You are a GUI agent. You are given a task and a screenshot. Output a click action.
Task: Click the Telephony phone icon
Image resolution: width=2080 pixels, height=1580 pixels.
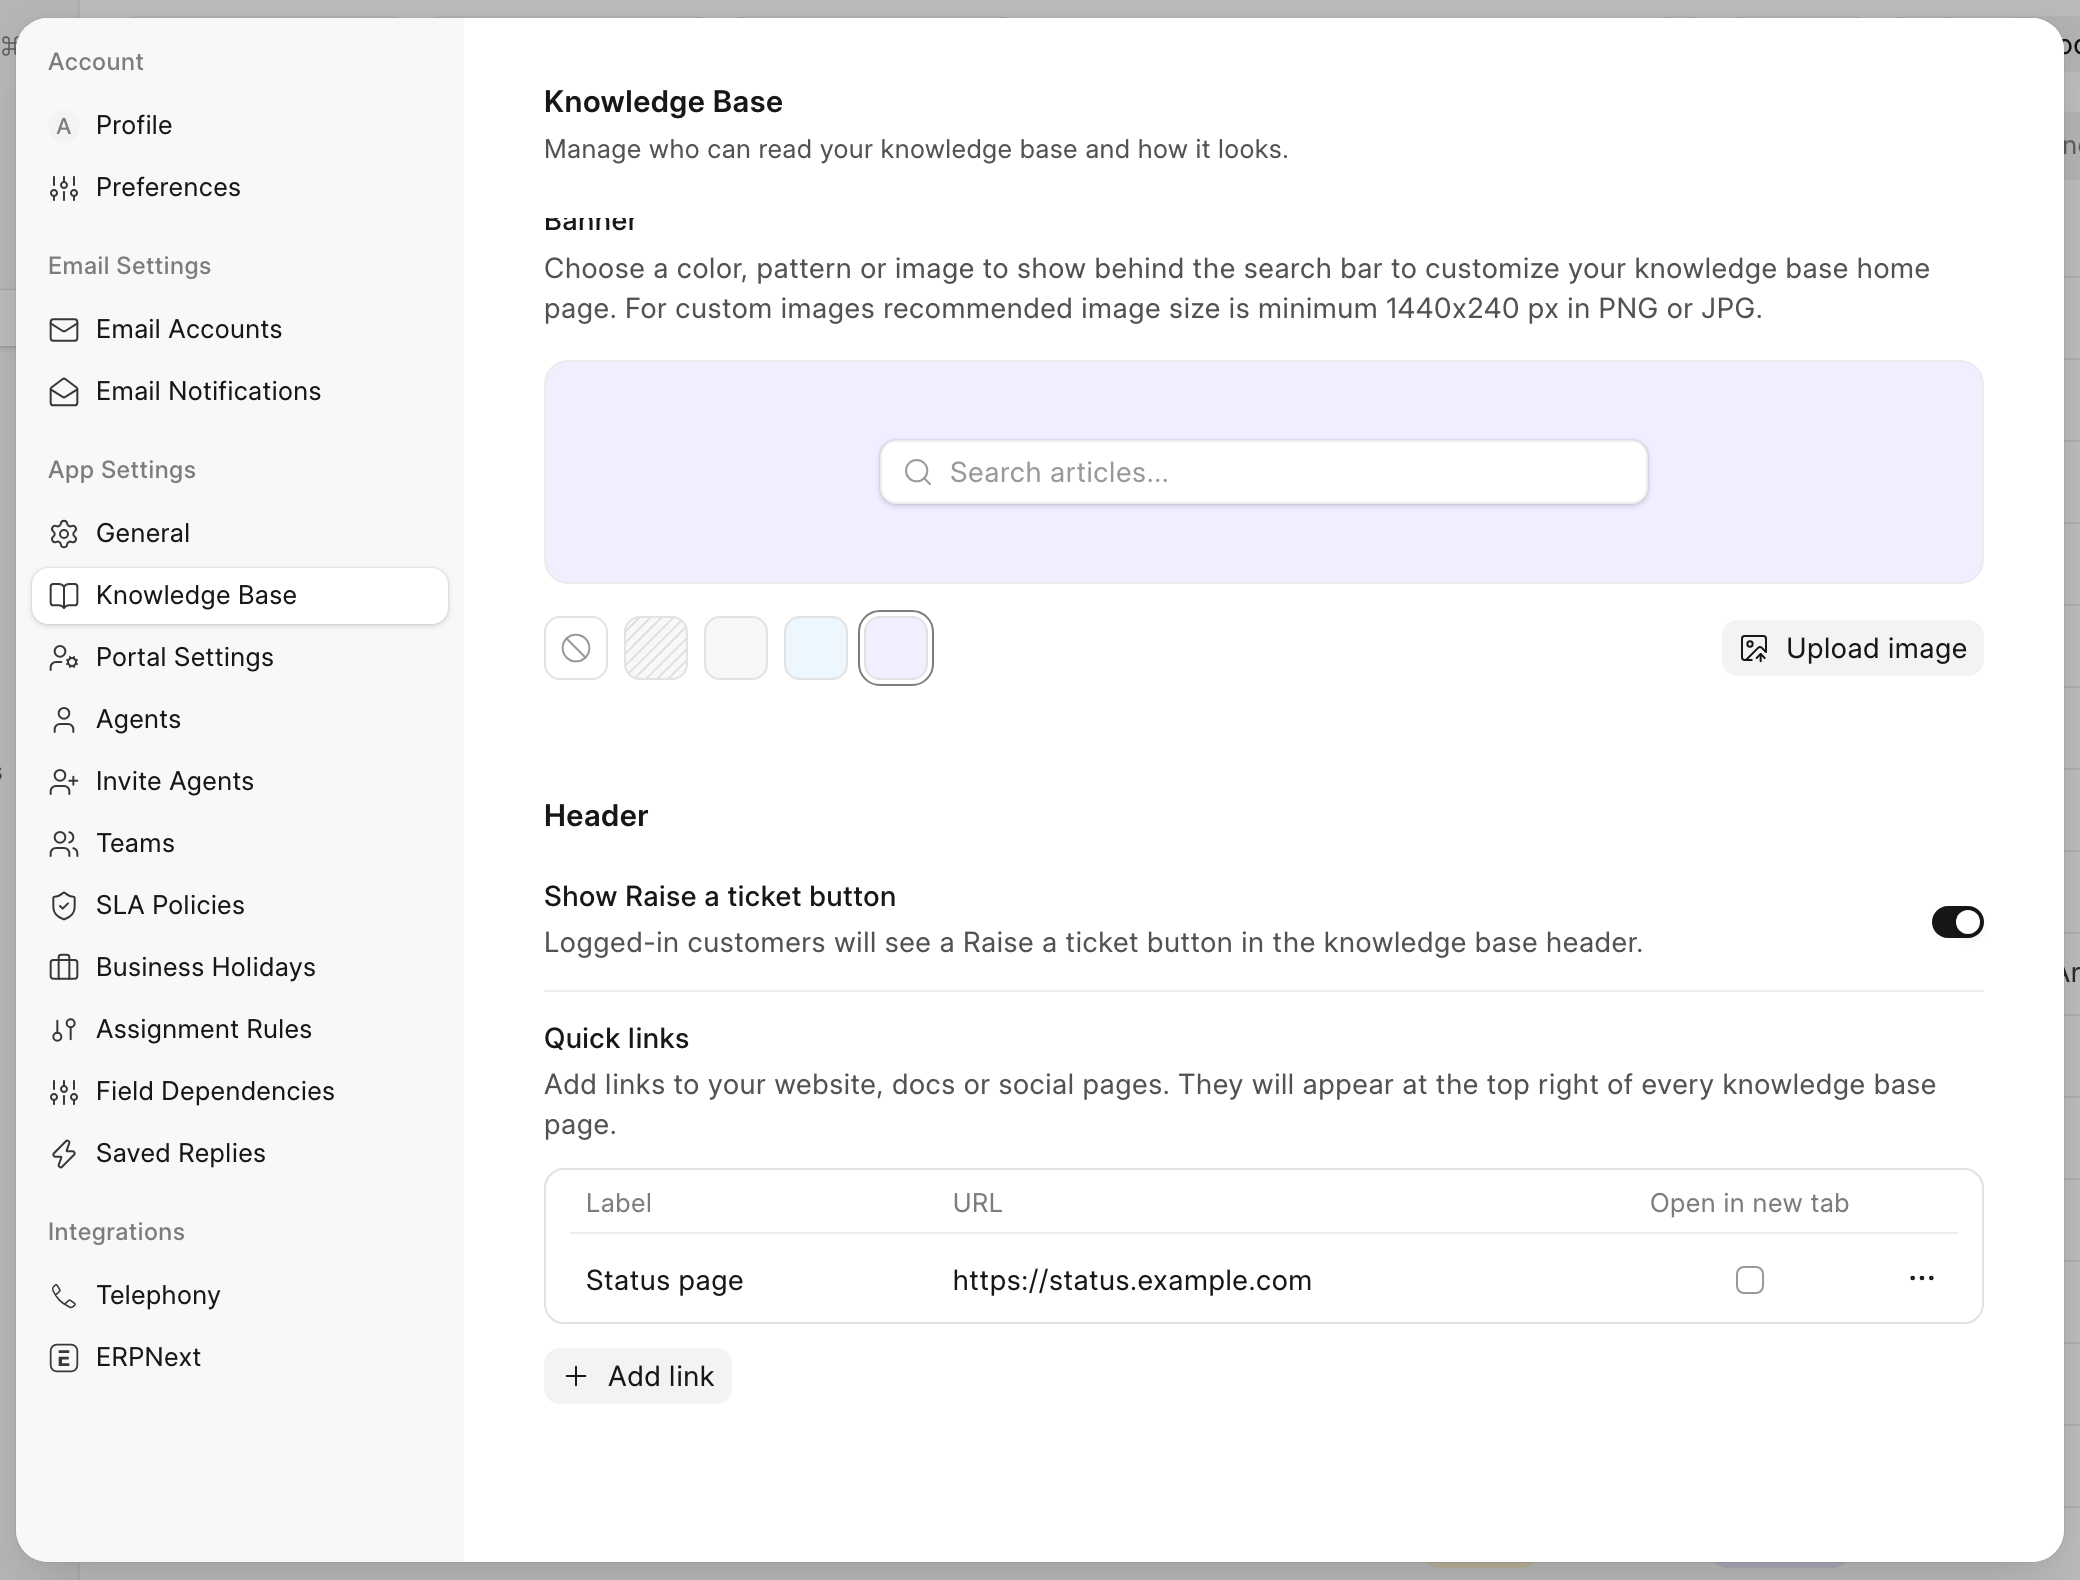click(x=64, y=1296)
